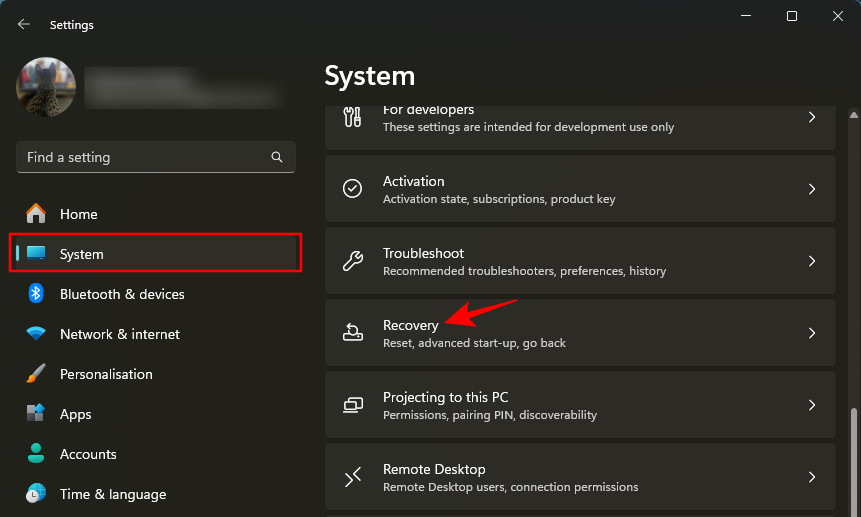The width and height of the screenshot is (861, 517).
Task: Minimize the Settings window
Action: [x=746, y=16]
